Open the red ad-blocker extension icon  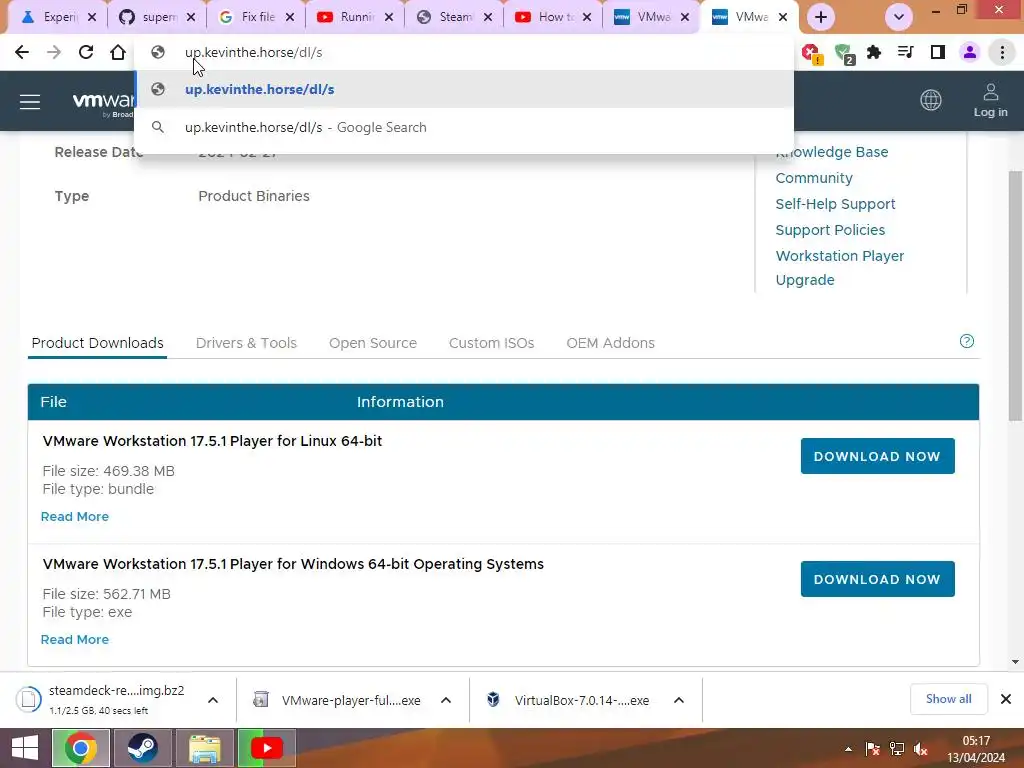pyautogui.click(x=812, y=54)
